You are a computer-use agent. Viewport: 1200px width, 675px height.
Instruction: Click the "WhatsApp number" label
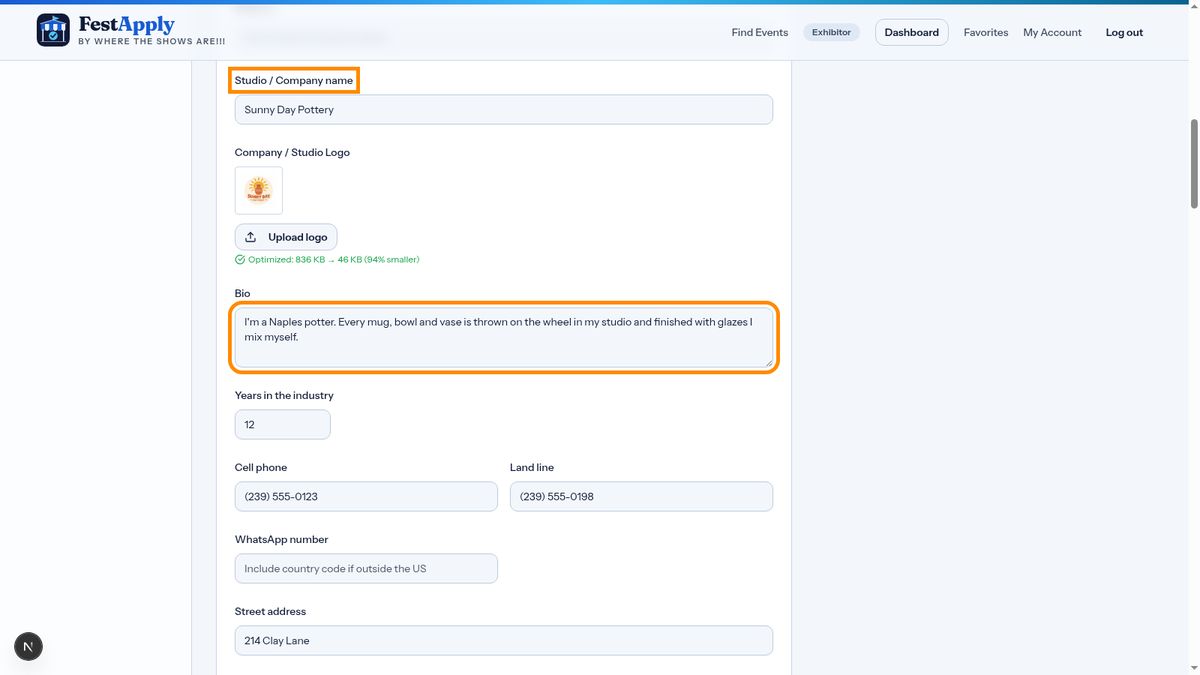point(282,540)
